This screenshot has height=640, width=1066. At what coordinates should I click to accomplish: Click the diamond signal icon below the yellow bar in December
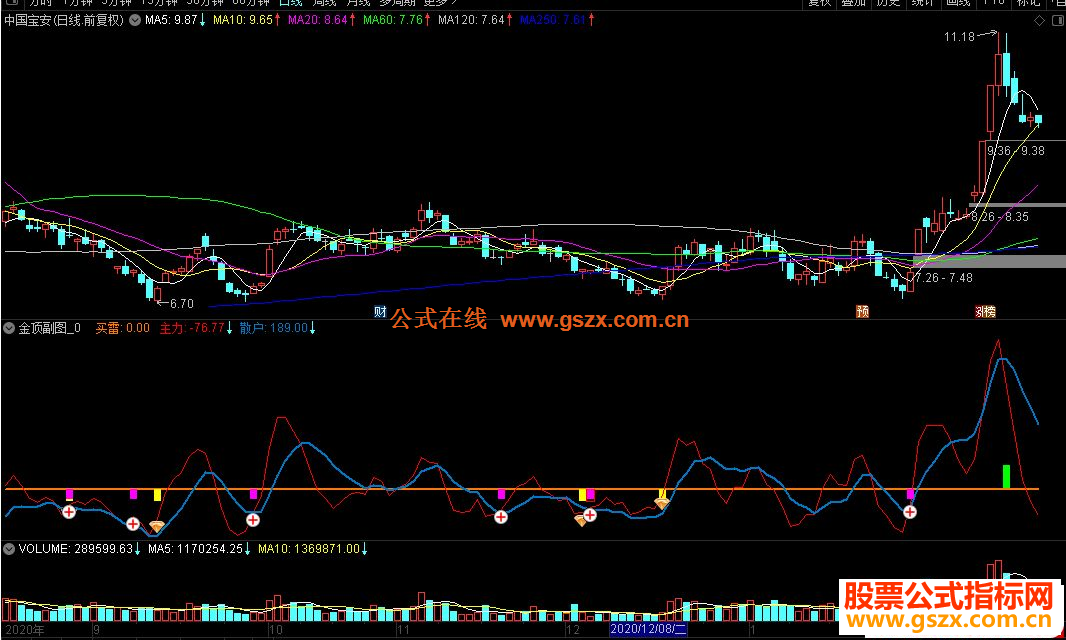[580, 520]
